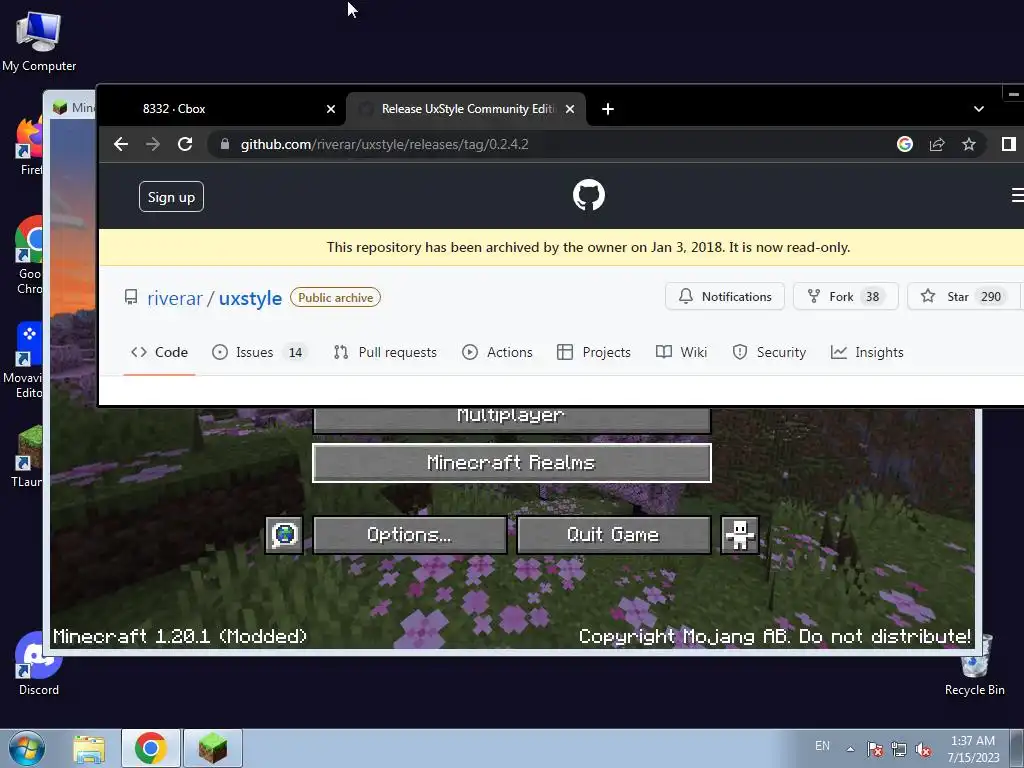Open My Computer desktop icon
Screen dimensions: 1024x768
click(x=39, y=42)
